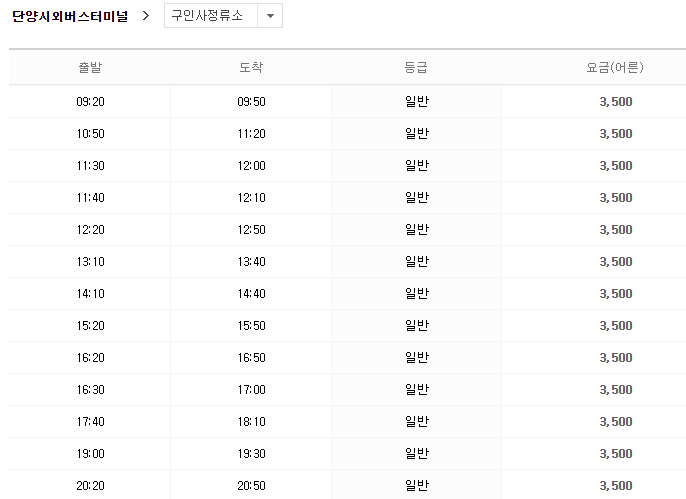Click the 12:00 arrival time

click(x=251, y=166)
